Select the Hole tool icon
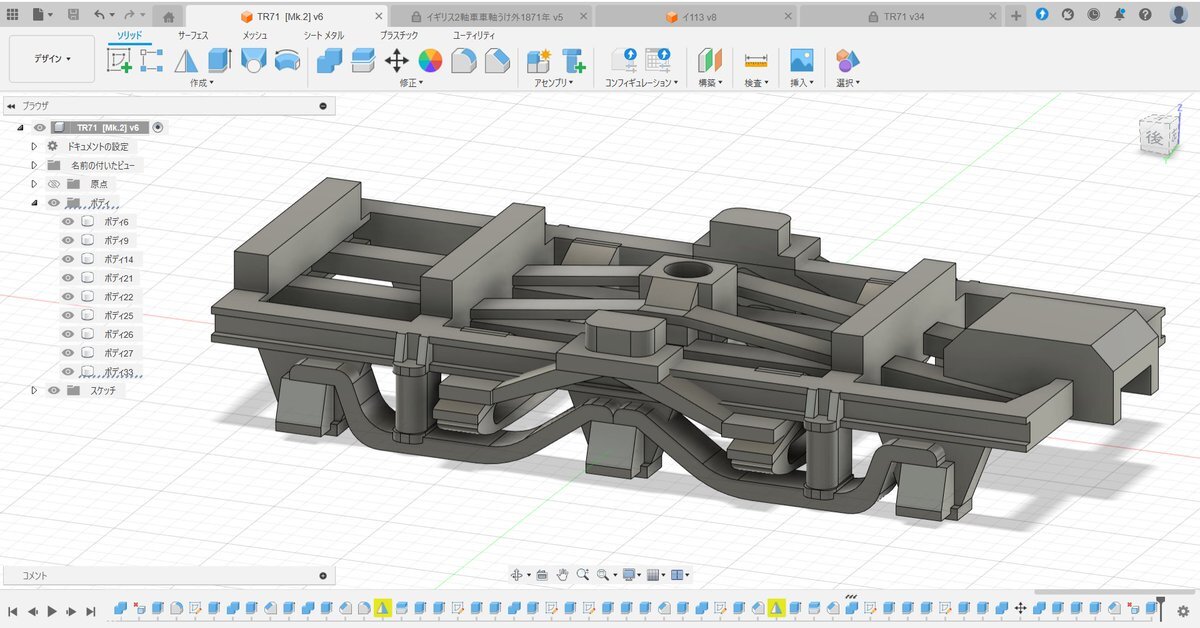The height and width of the screenshot is (628, 1200). pyautogui.click(x=252, y=60)
